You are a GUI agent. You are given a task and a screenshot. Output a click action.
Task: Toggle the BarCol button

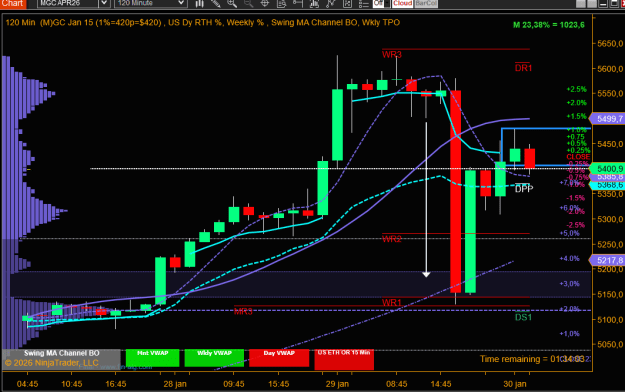(426, 3)
